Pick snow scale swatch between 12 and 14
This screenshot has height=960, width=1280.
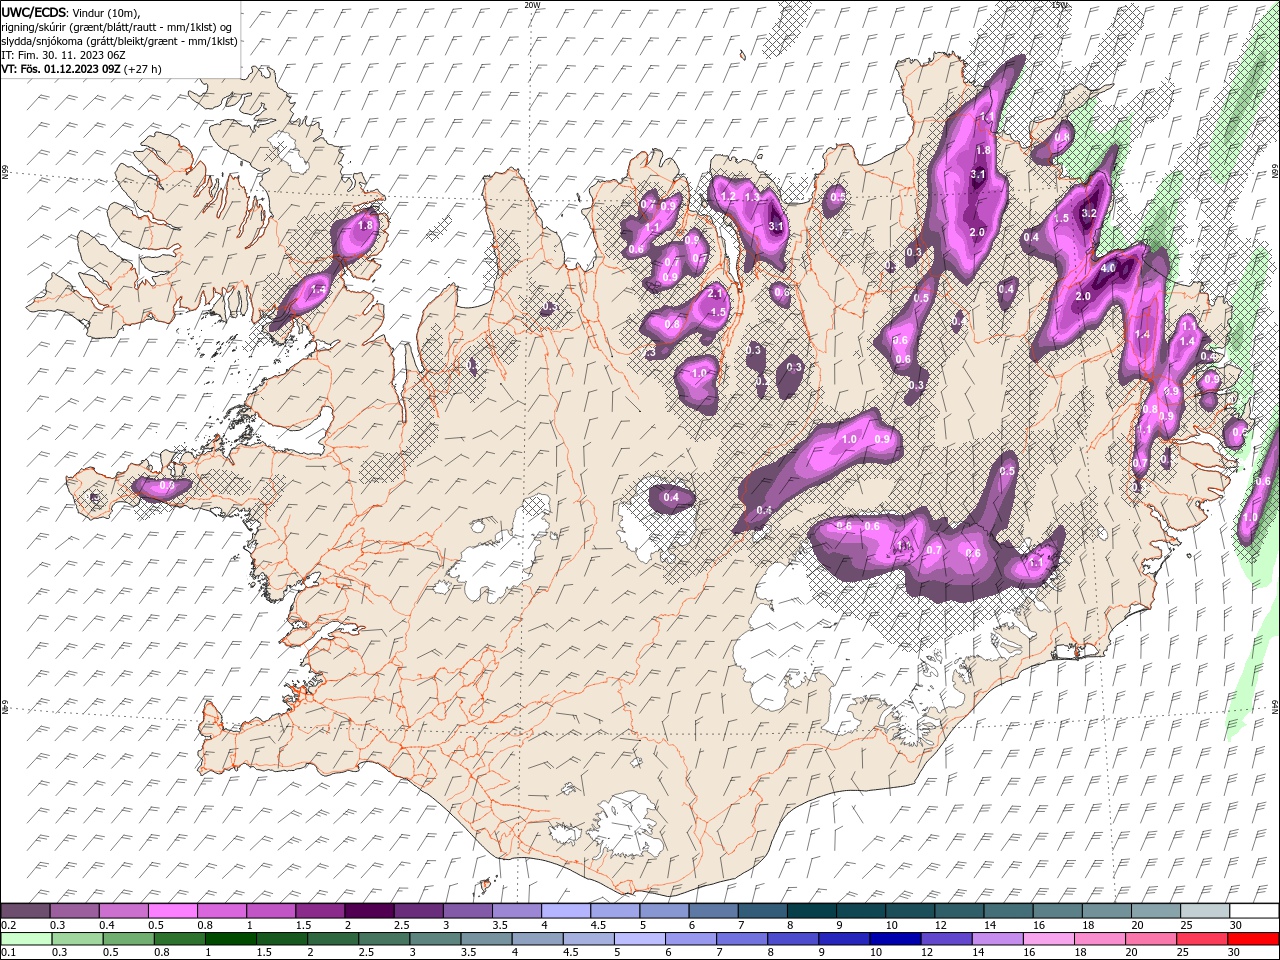pyautogui.click(x=959, y=911)
